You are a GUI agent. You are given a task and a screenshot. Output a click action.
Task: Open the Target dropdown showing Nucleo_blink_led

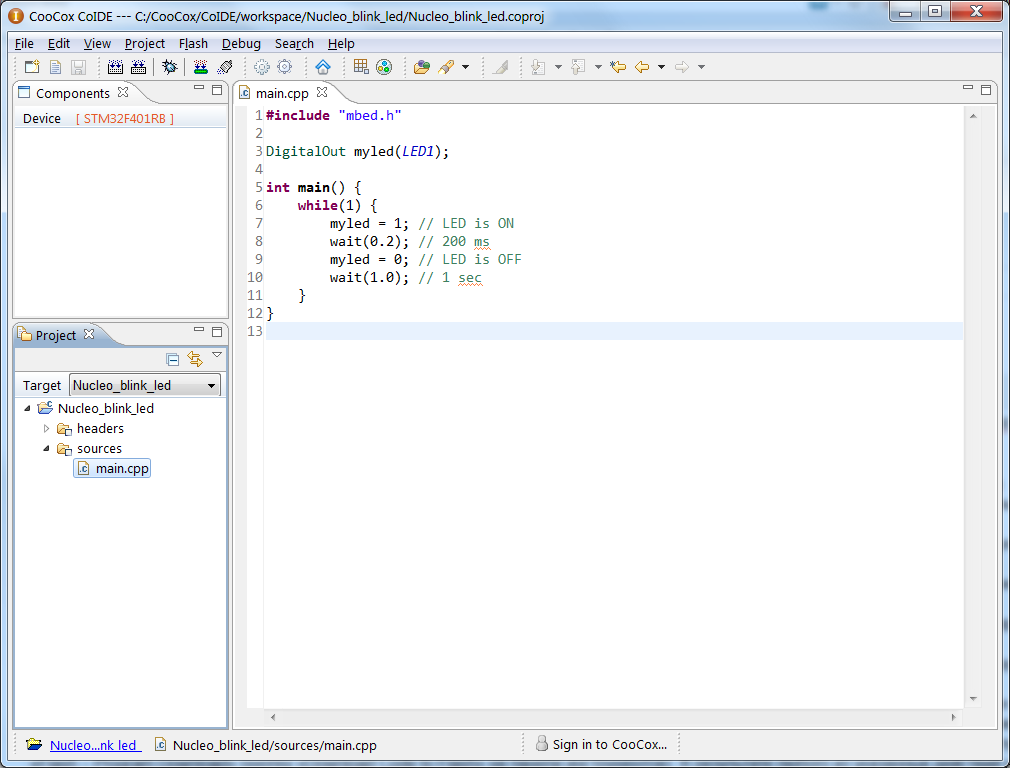211,385
